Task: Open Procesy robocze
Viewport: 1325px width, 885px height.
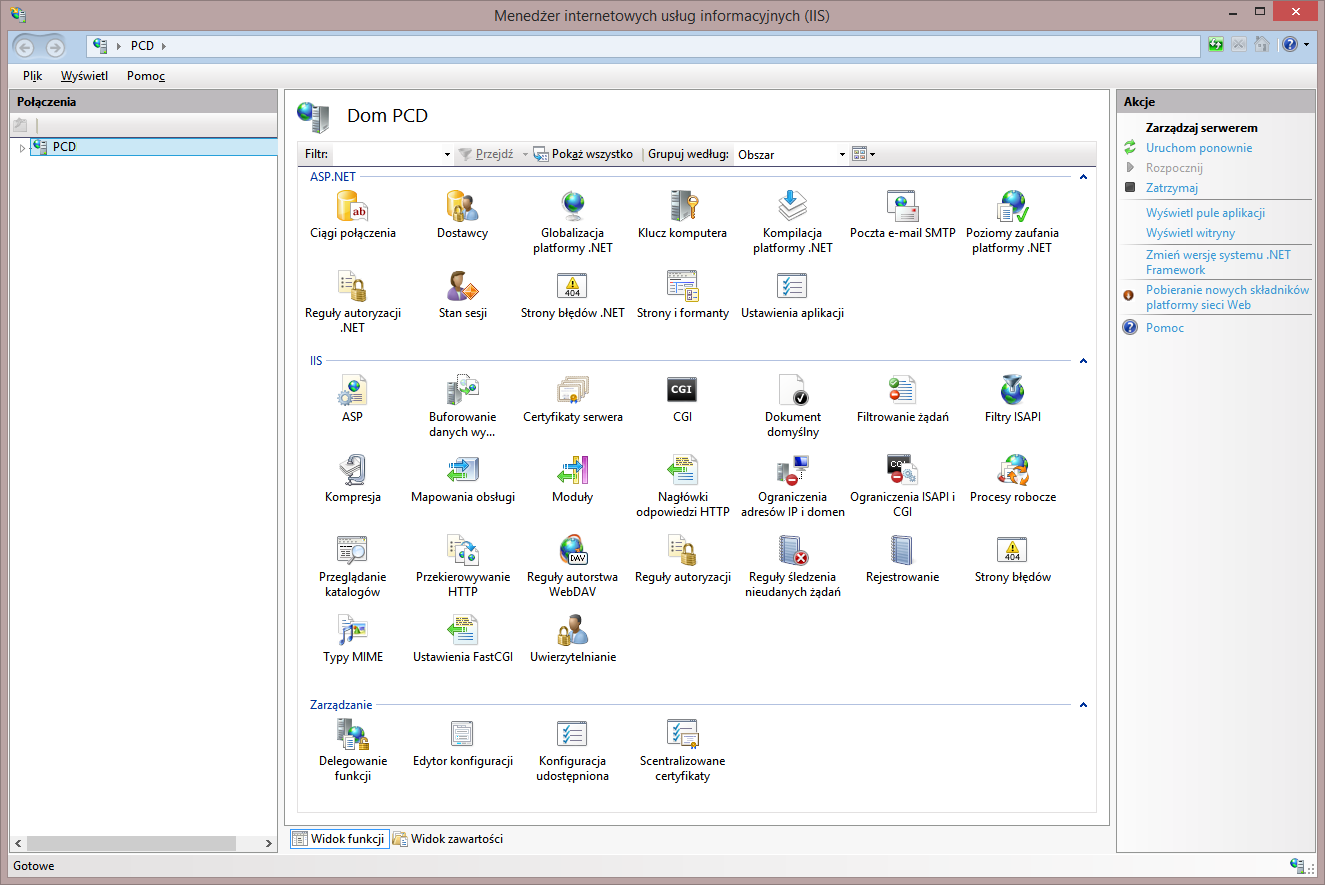Action: coord(1013,479)
